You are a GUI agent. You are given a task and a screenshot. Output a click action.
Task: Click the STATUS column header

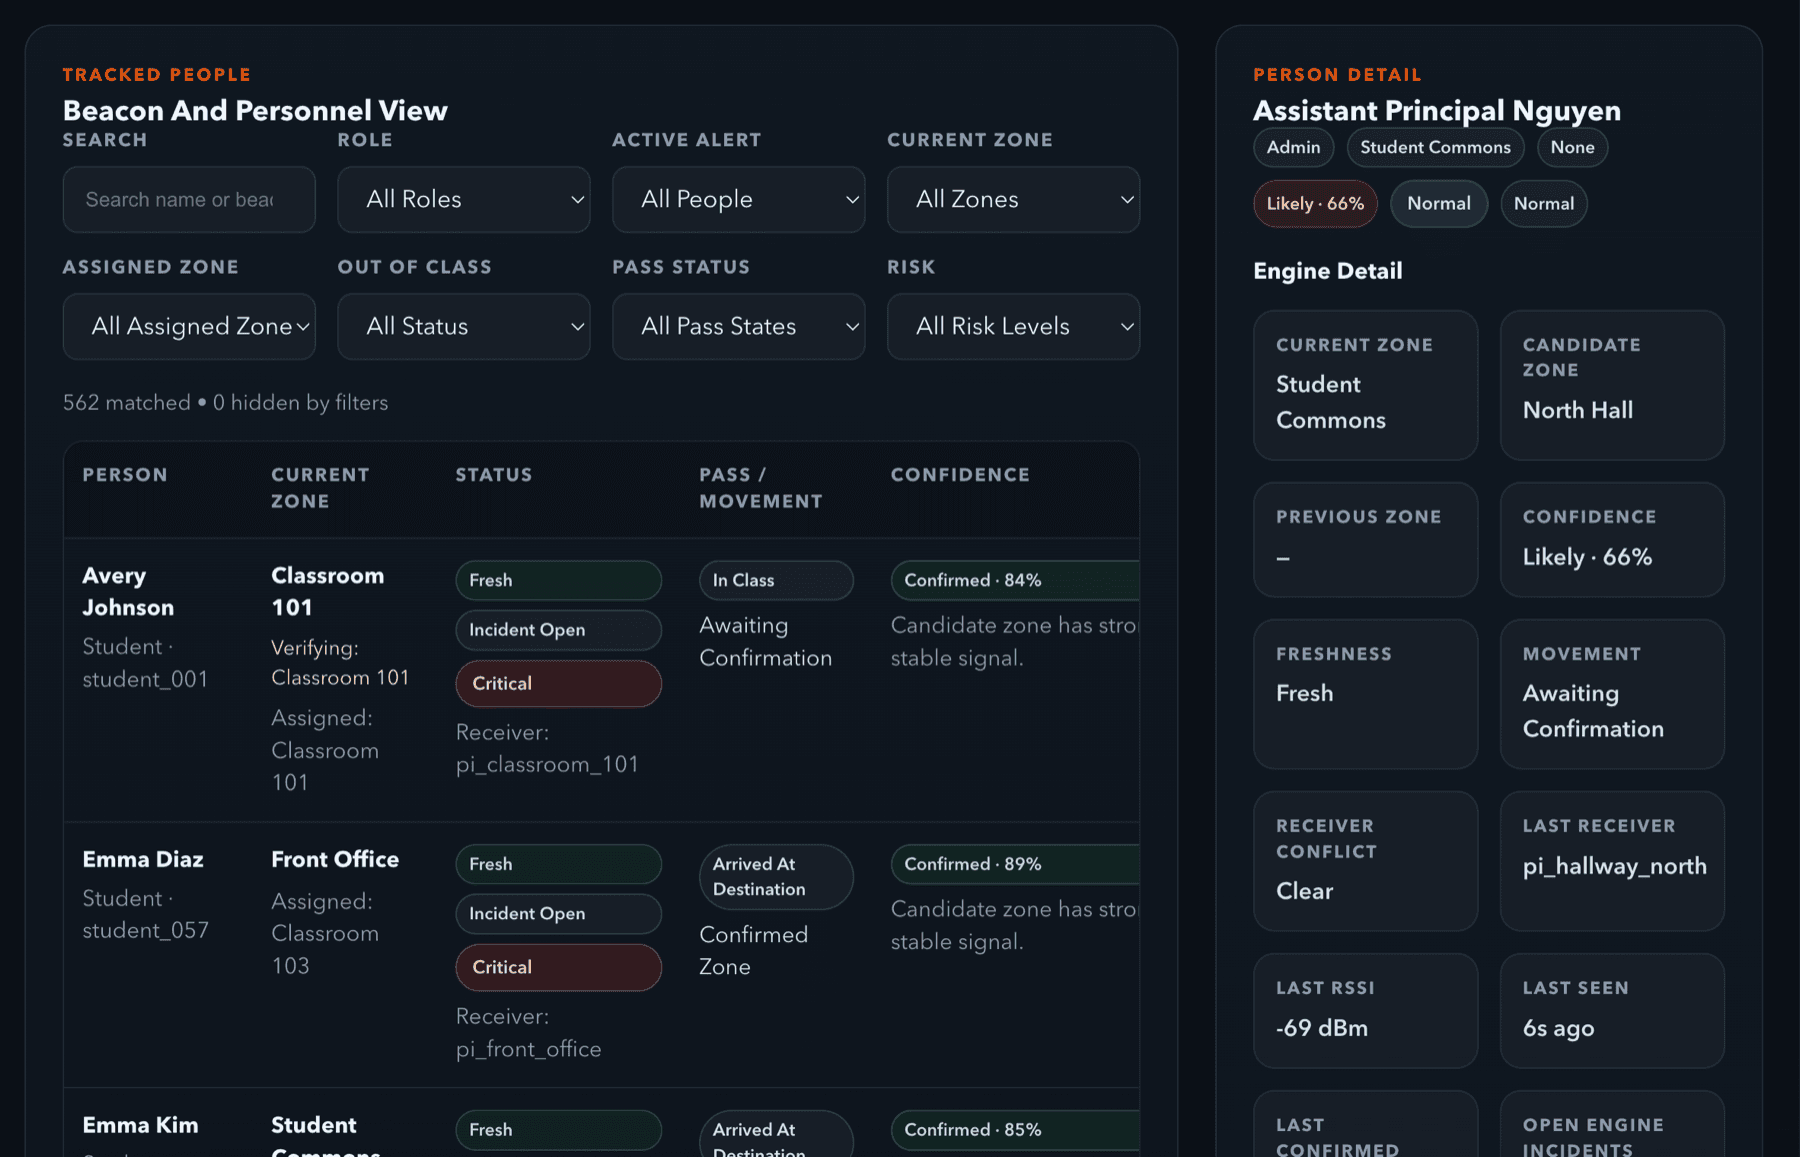(x=494, y=475)
